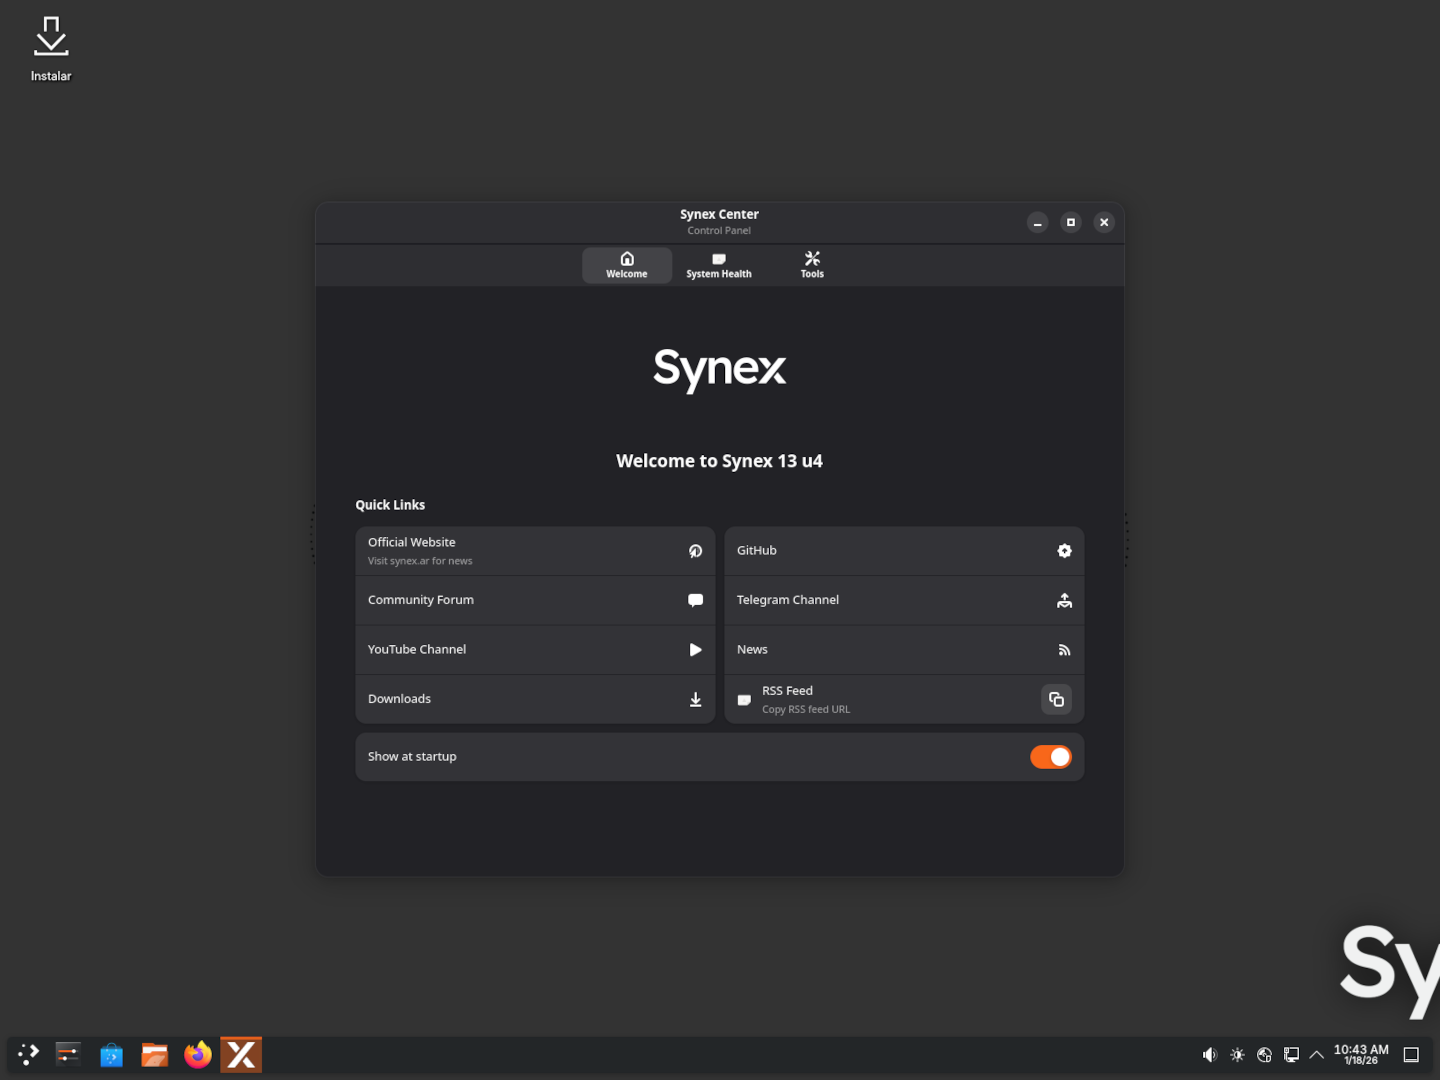Expand the hidden system tray icons
Screen dimensions: 1440x1080
(x=1317, y=1055)
